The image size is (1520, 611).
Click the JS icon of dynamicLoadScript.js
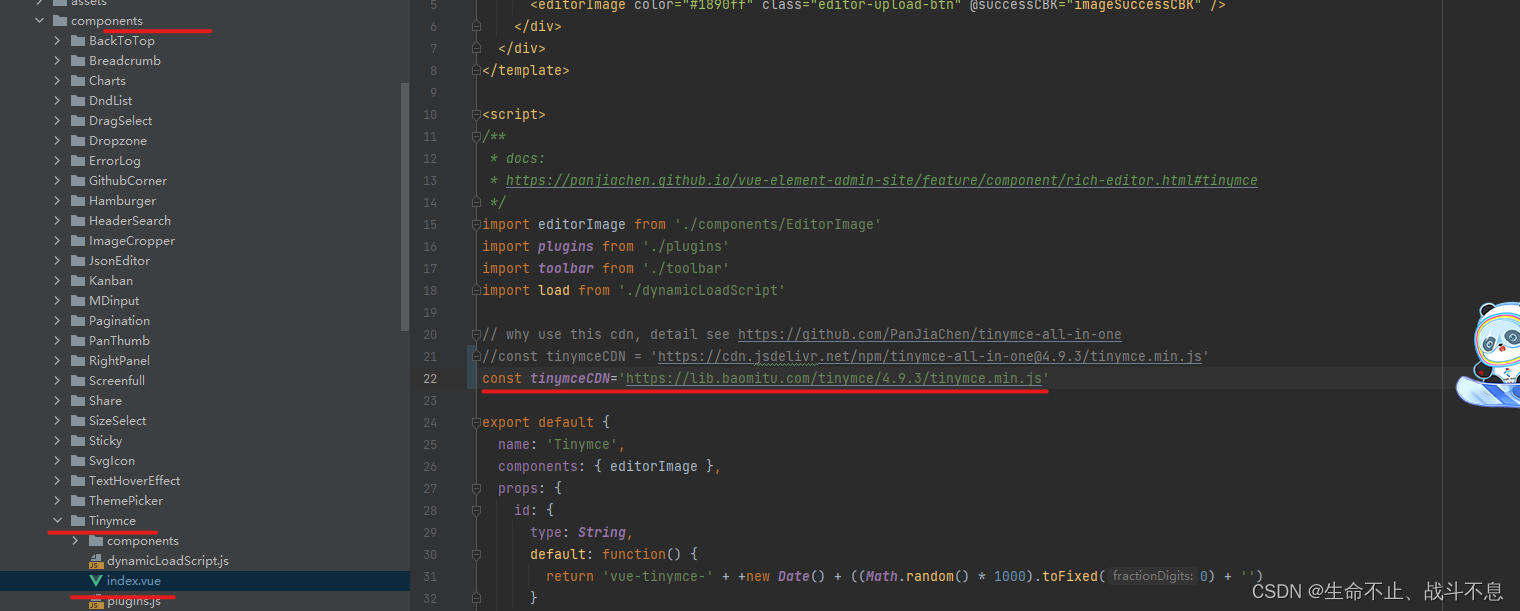click(x=96, y=560)
